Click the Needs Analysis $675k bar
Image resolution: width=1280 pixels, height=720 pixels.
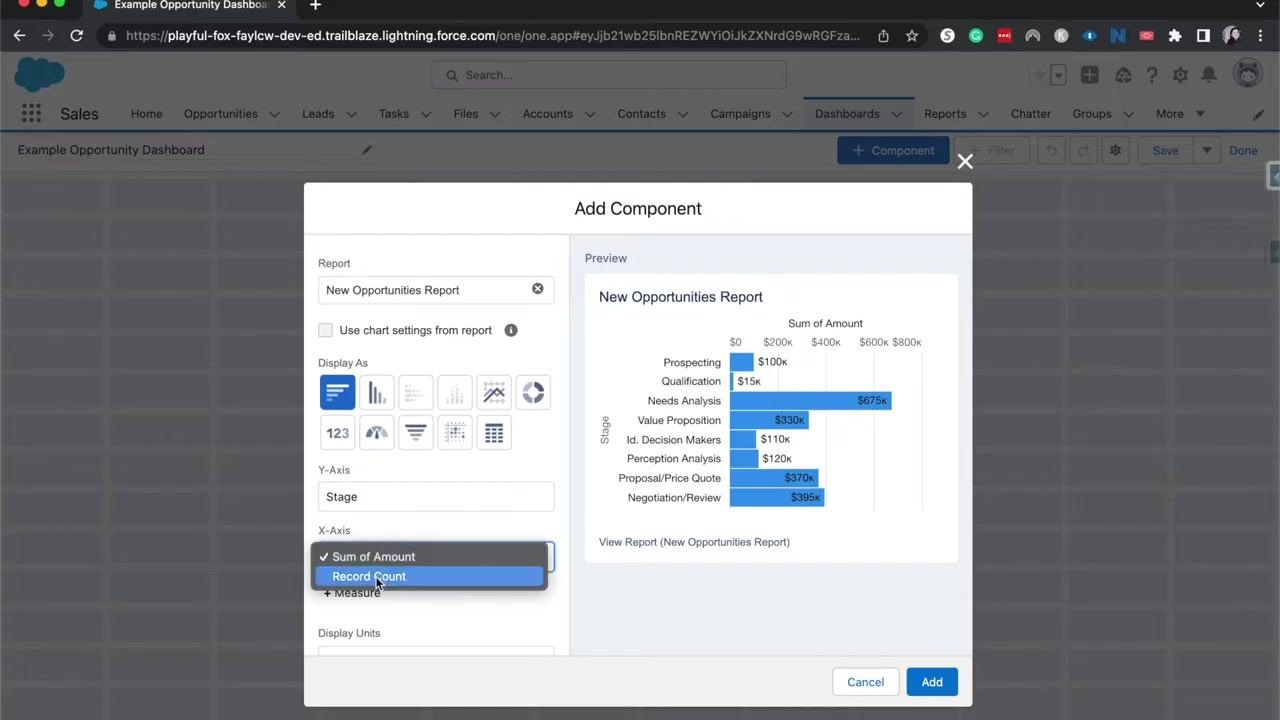810,401
